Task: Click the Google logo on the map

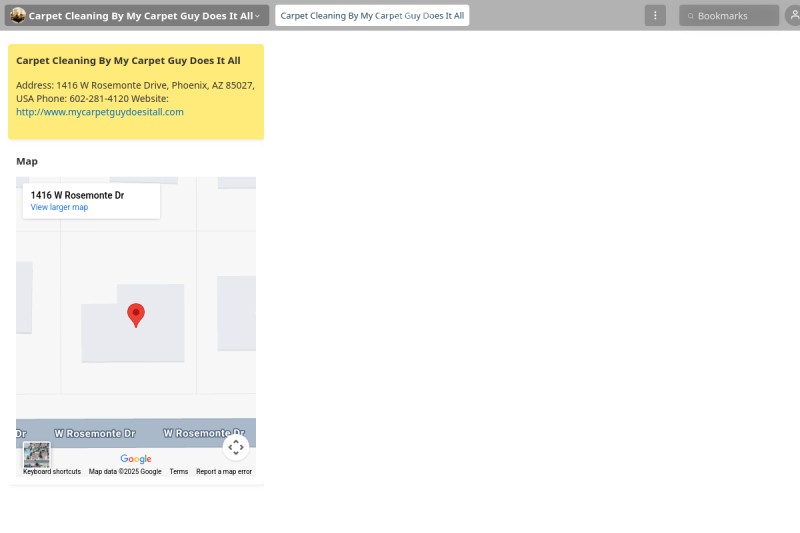Action: pos(136,459)
